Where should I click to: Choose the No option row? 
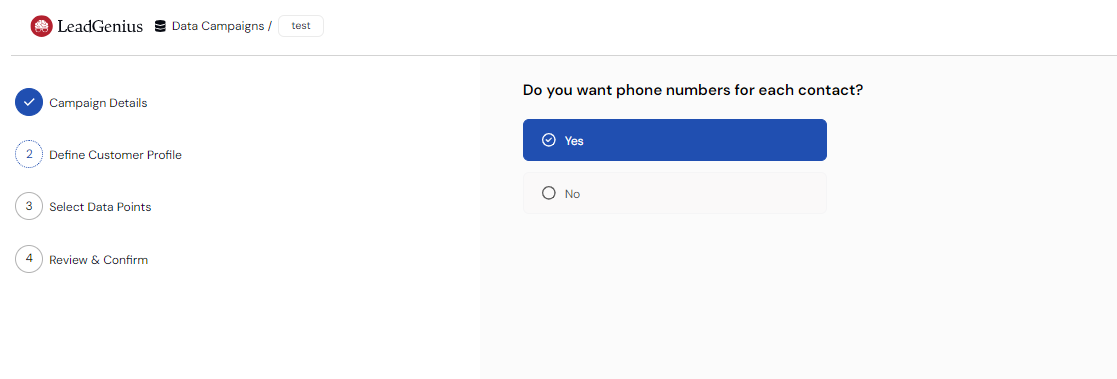tap(675, 193)
